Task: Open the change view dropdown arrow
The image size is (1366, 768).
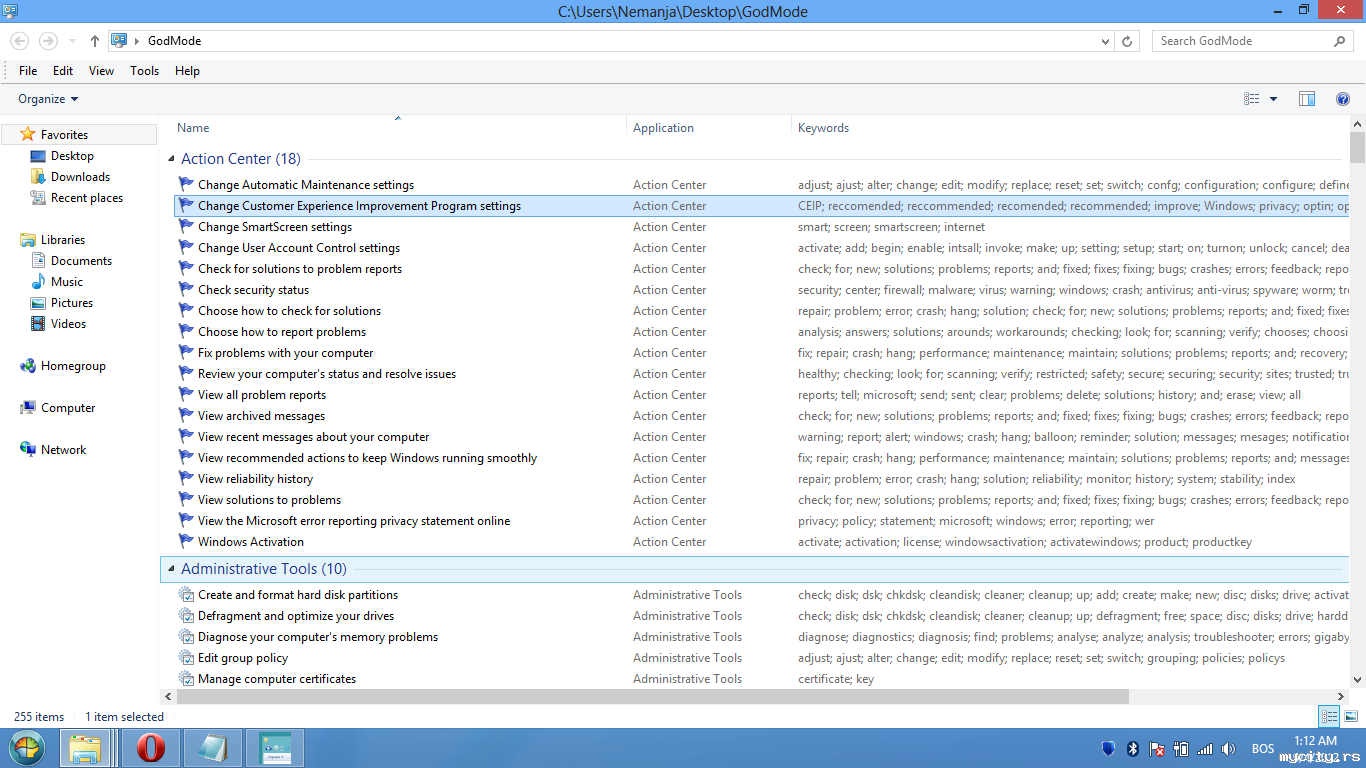Action: click(x=1273, y=99)
